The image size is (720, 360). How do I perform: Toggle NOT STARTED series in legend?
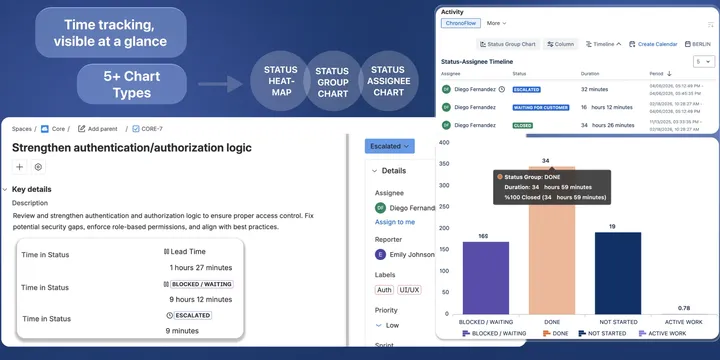point(602,333)
